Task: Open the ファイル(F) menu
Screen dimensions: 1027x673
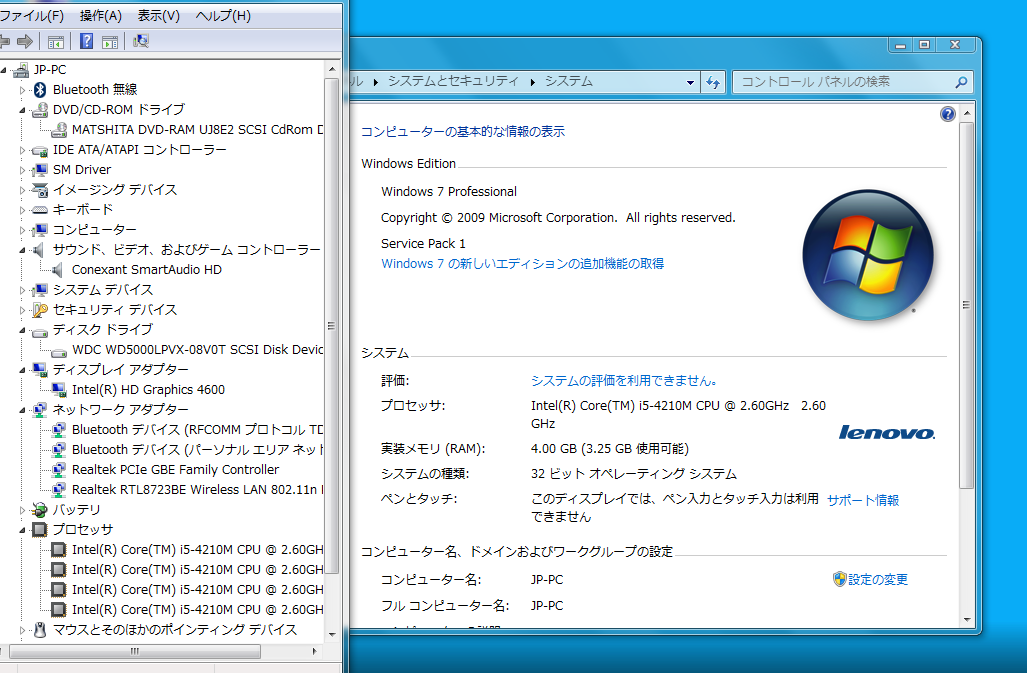Action: (31, 16)
